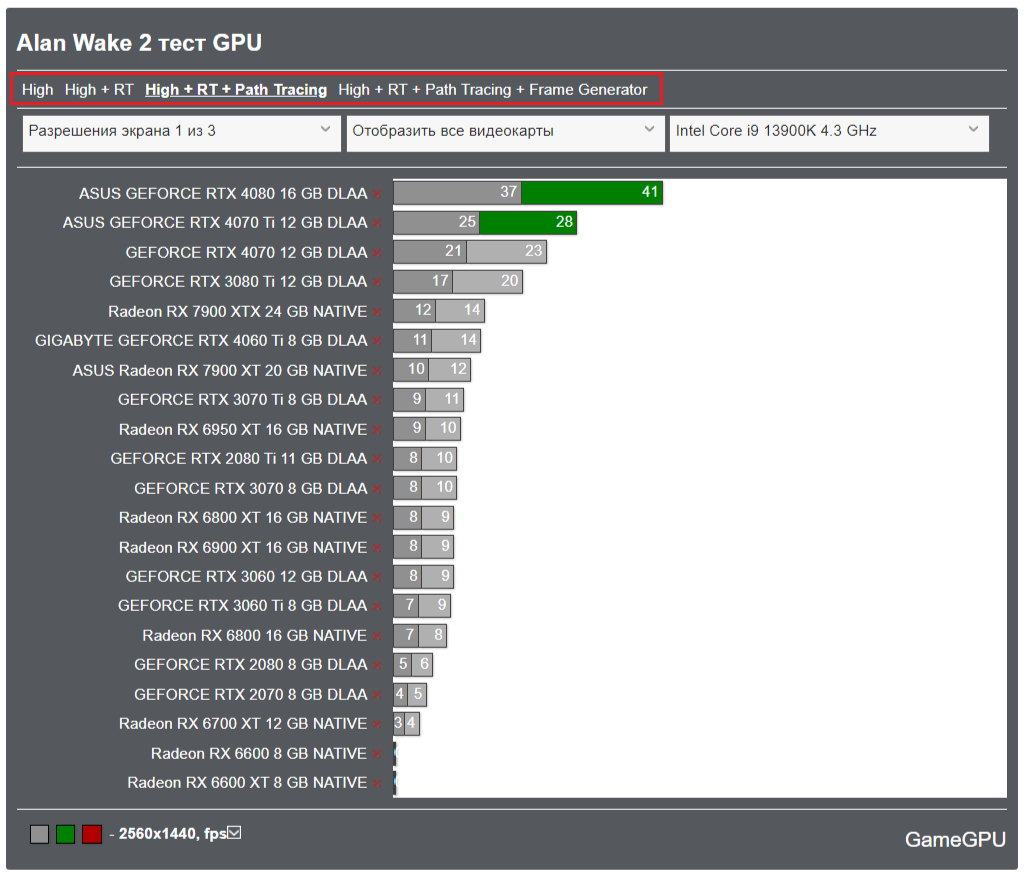Click 'ASUS GEFORCE RTX 4080 16 GB DLAA' label
This screenshot has height=878, width=1025.
coord(223,194)
